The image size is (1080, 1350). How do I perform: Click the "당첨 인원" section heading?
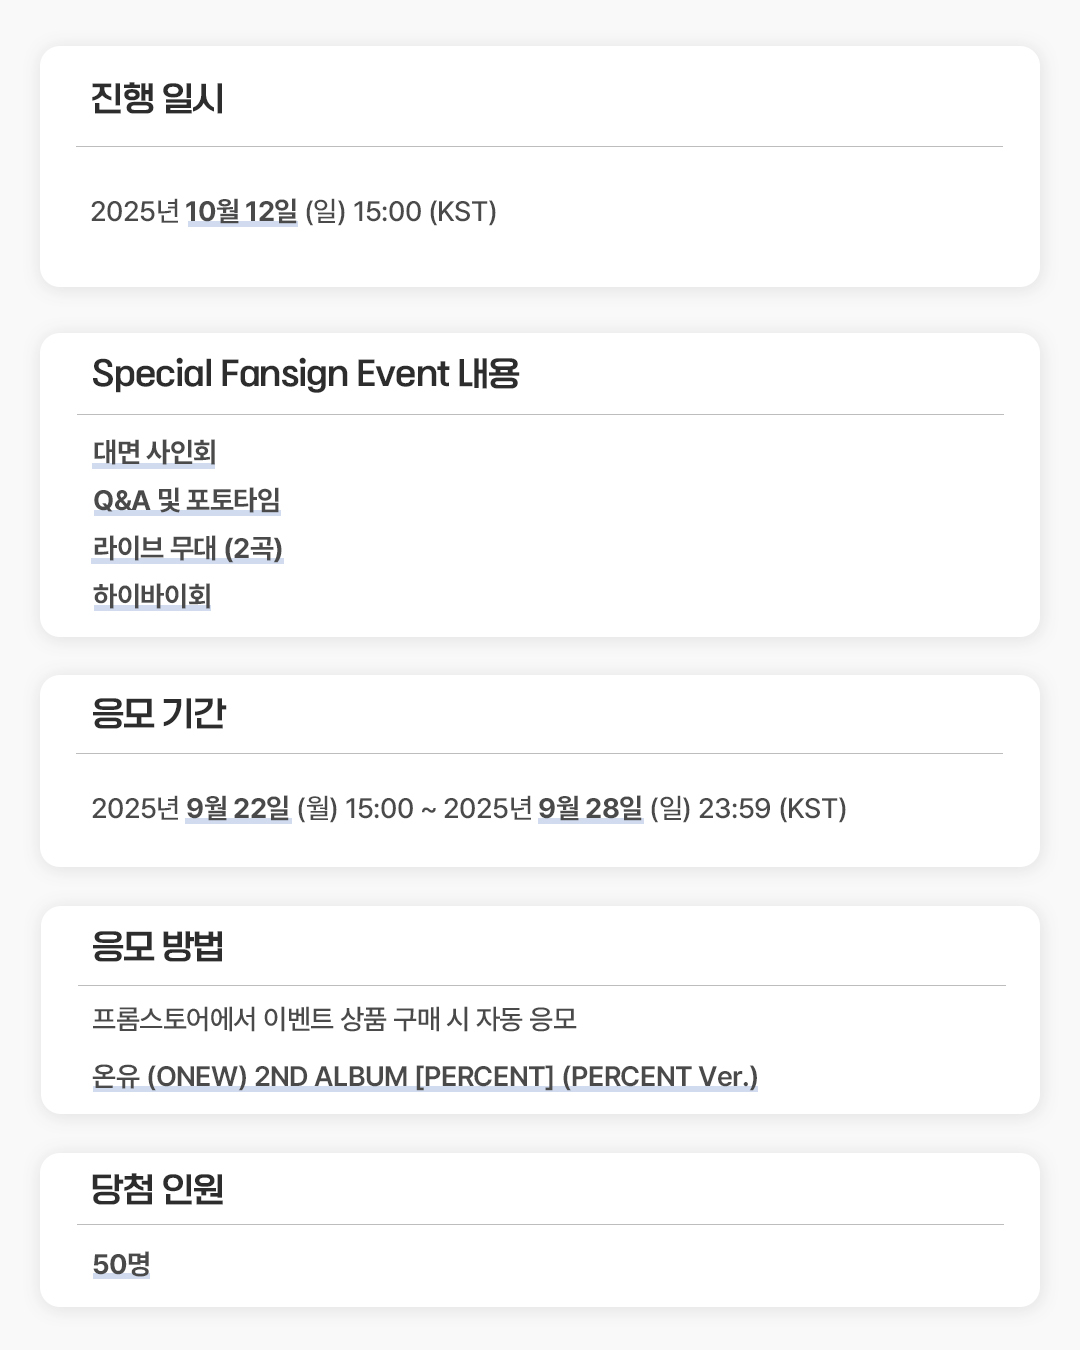click(157, 1188)
